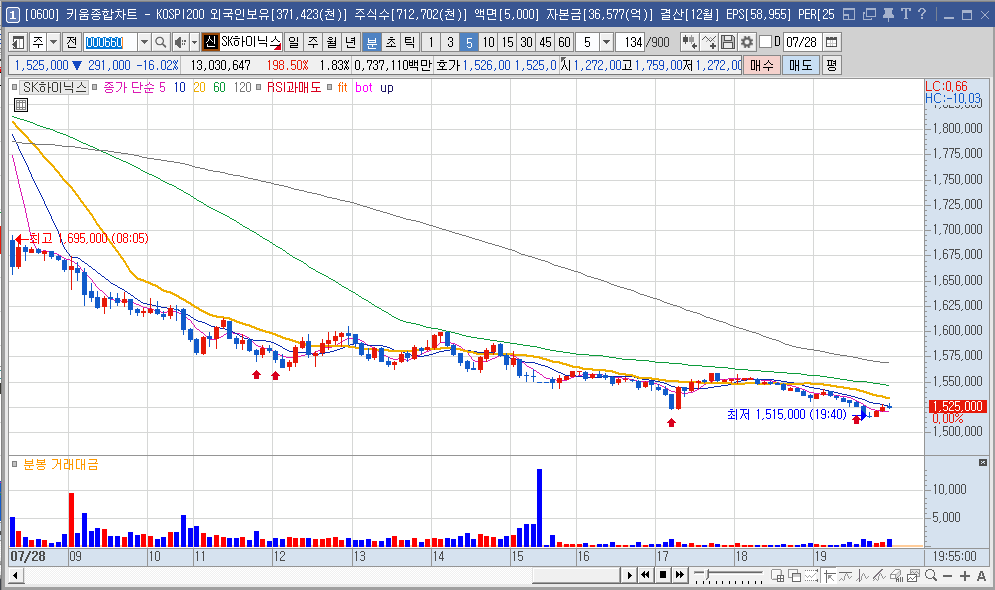The image size is (995, 590).
Task: Click the 매도 sell button
Action: click(800, 65)
